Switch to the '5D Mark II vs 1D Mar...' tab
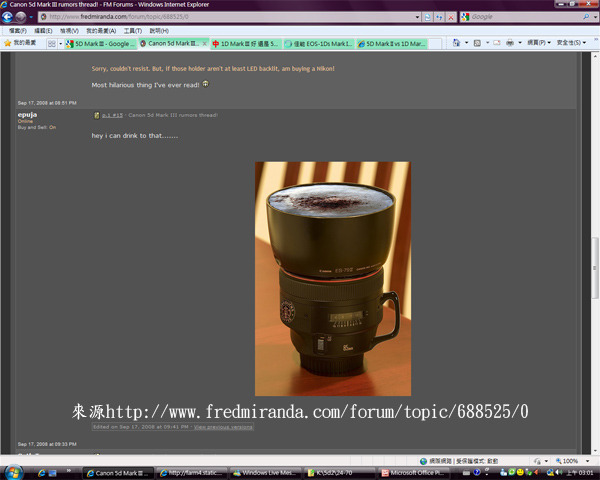600x480 pixels. click(392, 44)
